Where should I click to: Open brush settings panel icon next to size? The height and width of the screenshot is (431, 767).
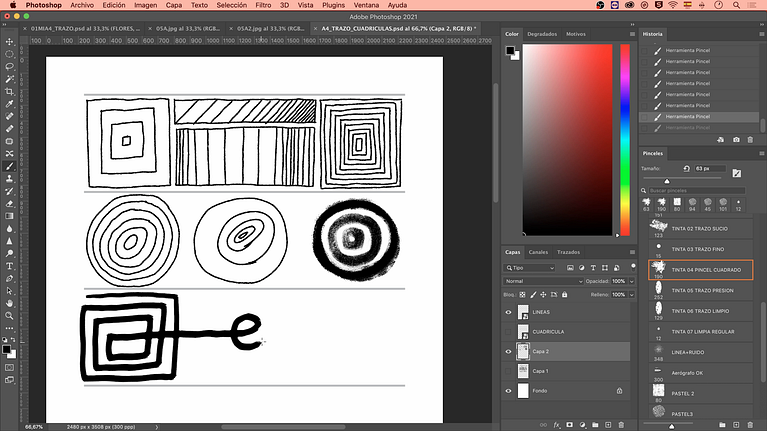tap(737, 173)
